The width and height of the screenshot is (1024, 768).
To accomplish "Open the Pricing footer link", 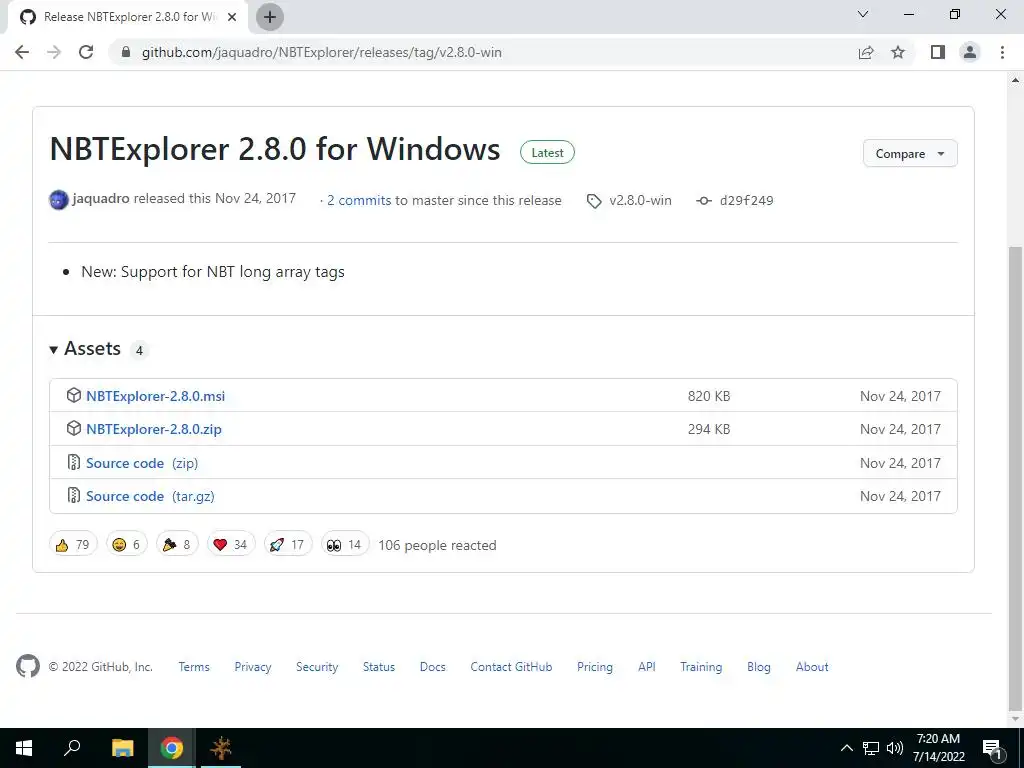I will (595, 667).
